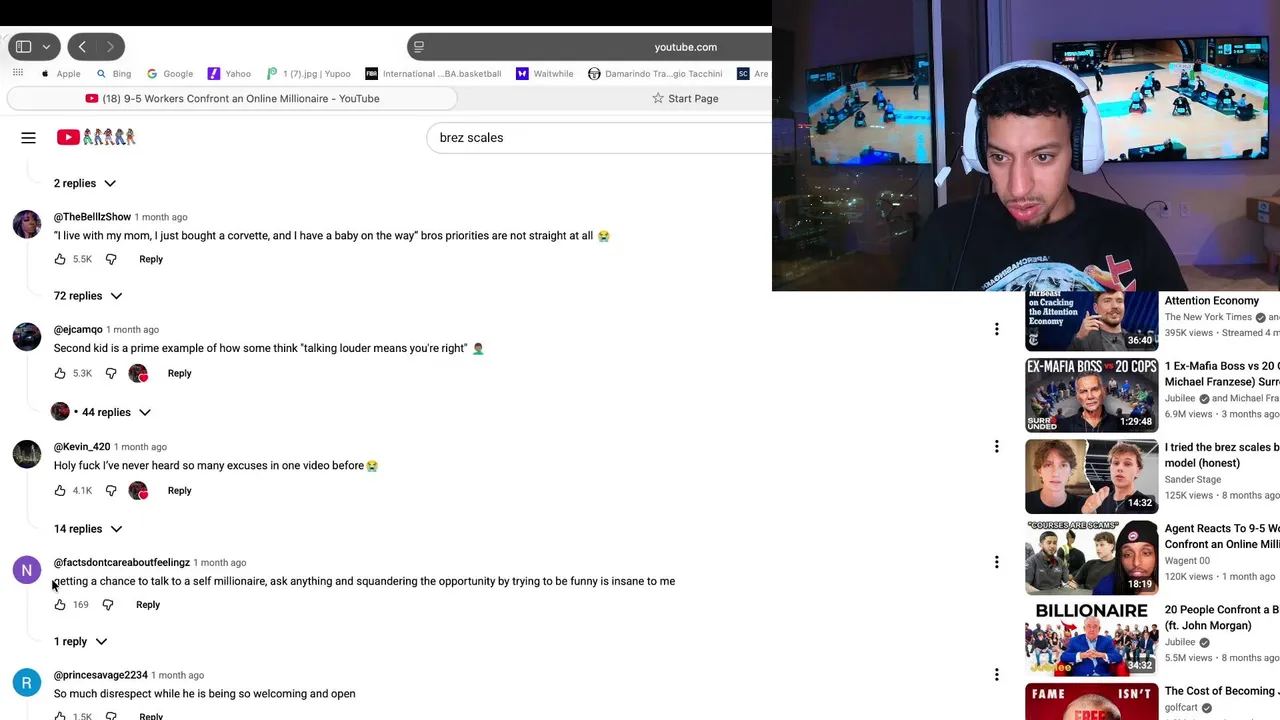Image resolution: width=1280 pixels, height=720 pixels.
Task: Like @Kevin_420's comment
Action: pos(60,490)
